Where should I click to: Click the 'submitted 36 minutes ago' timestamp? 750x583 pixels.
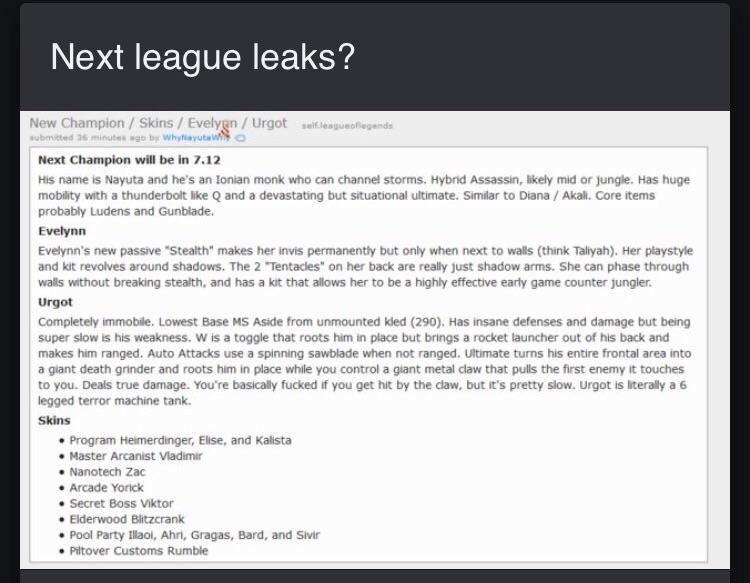coord(88,138)
